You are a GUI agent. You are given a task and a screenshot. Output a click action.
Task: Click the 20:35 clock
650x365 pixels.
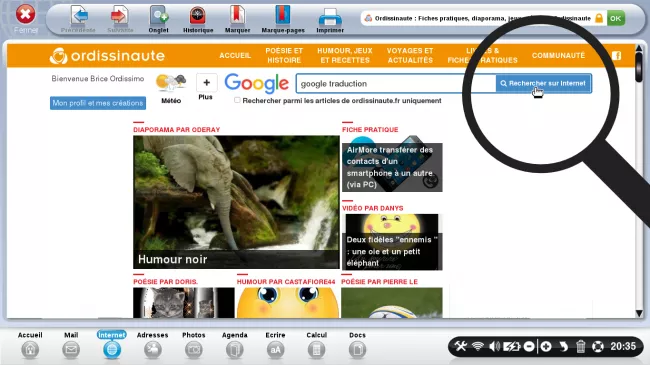point(623,346)
